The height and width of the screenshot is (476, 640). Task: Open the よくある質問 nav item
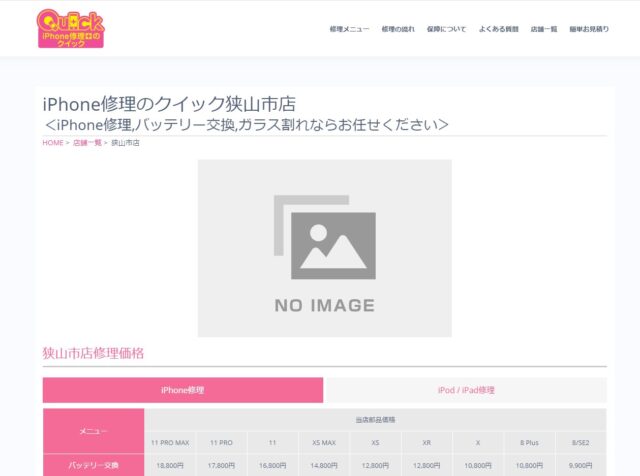tap(499, 29)
